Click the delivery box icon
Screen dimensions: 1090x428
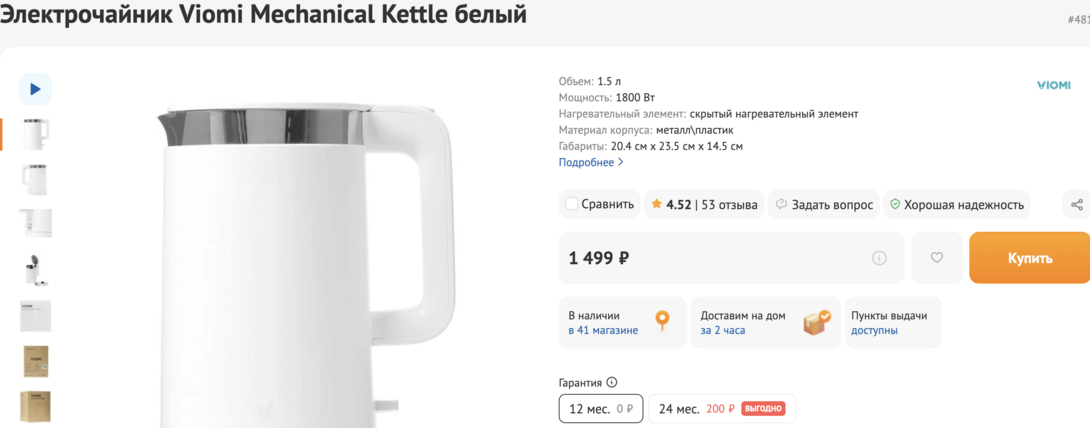pyautogui.click(x=816, y=322)
